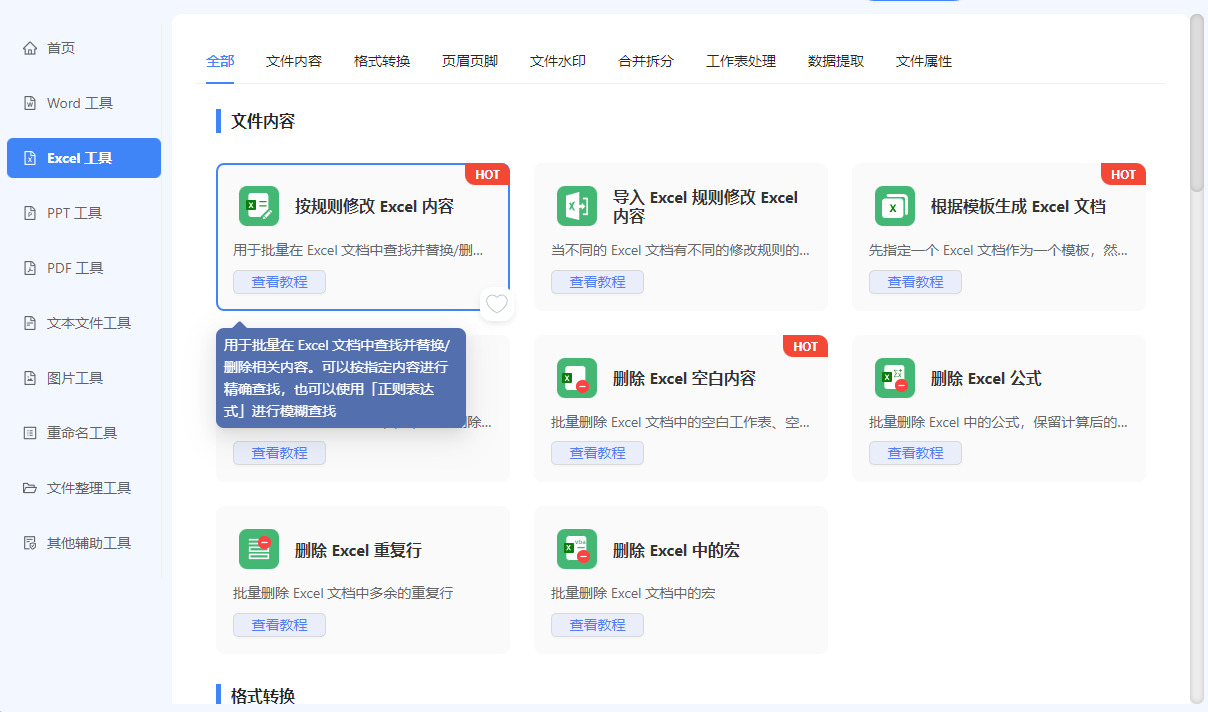Click the 删除 Excel 中的宏 icon

577,550
